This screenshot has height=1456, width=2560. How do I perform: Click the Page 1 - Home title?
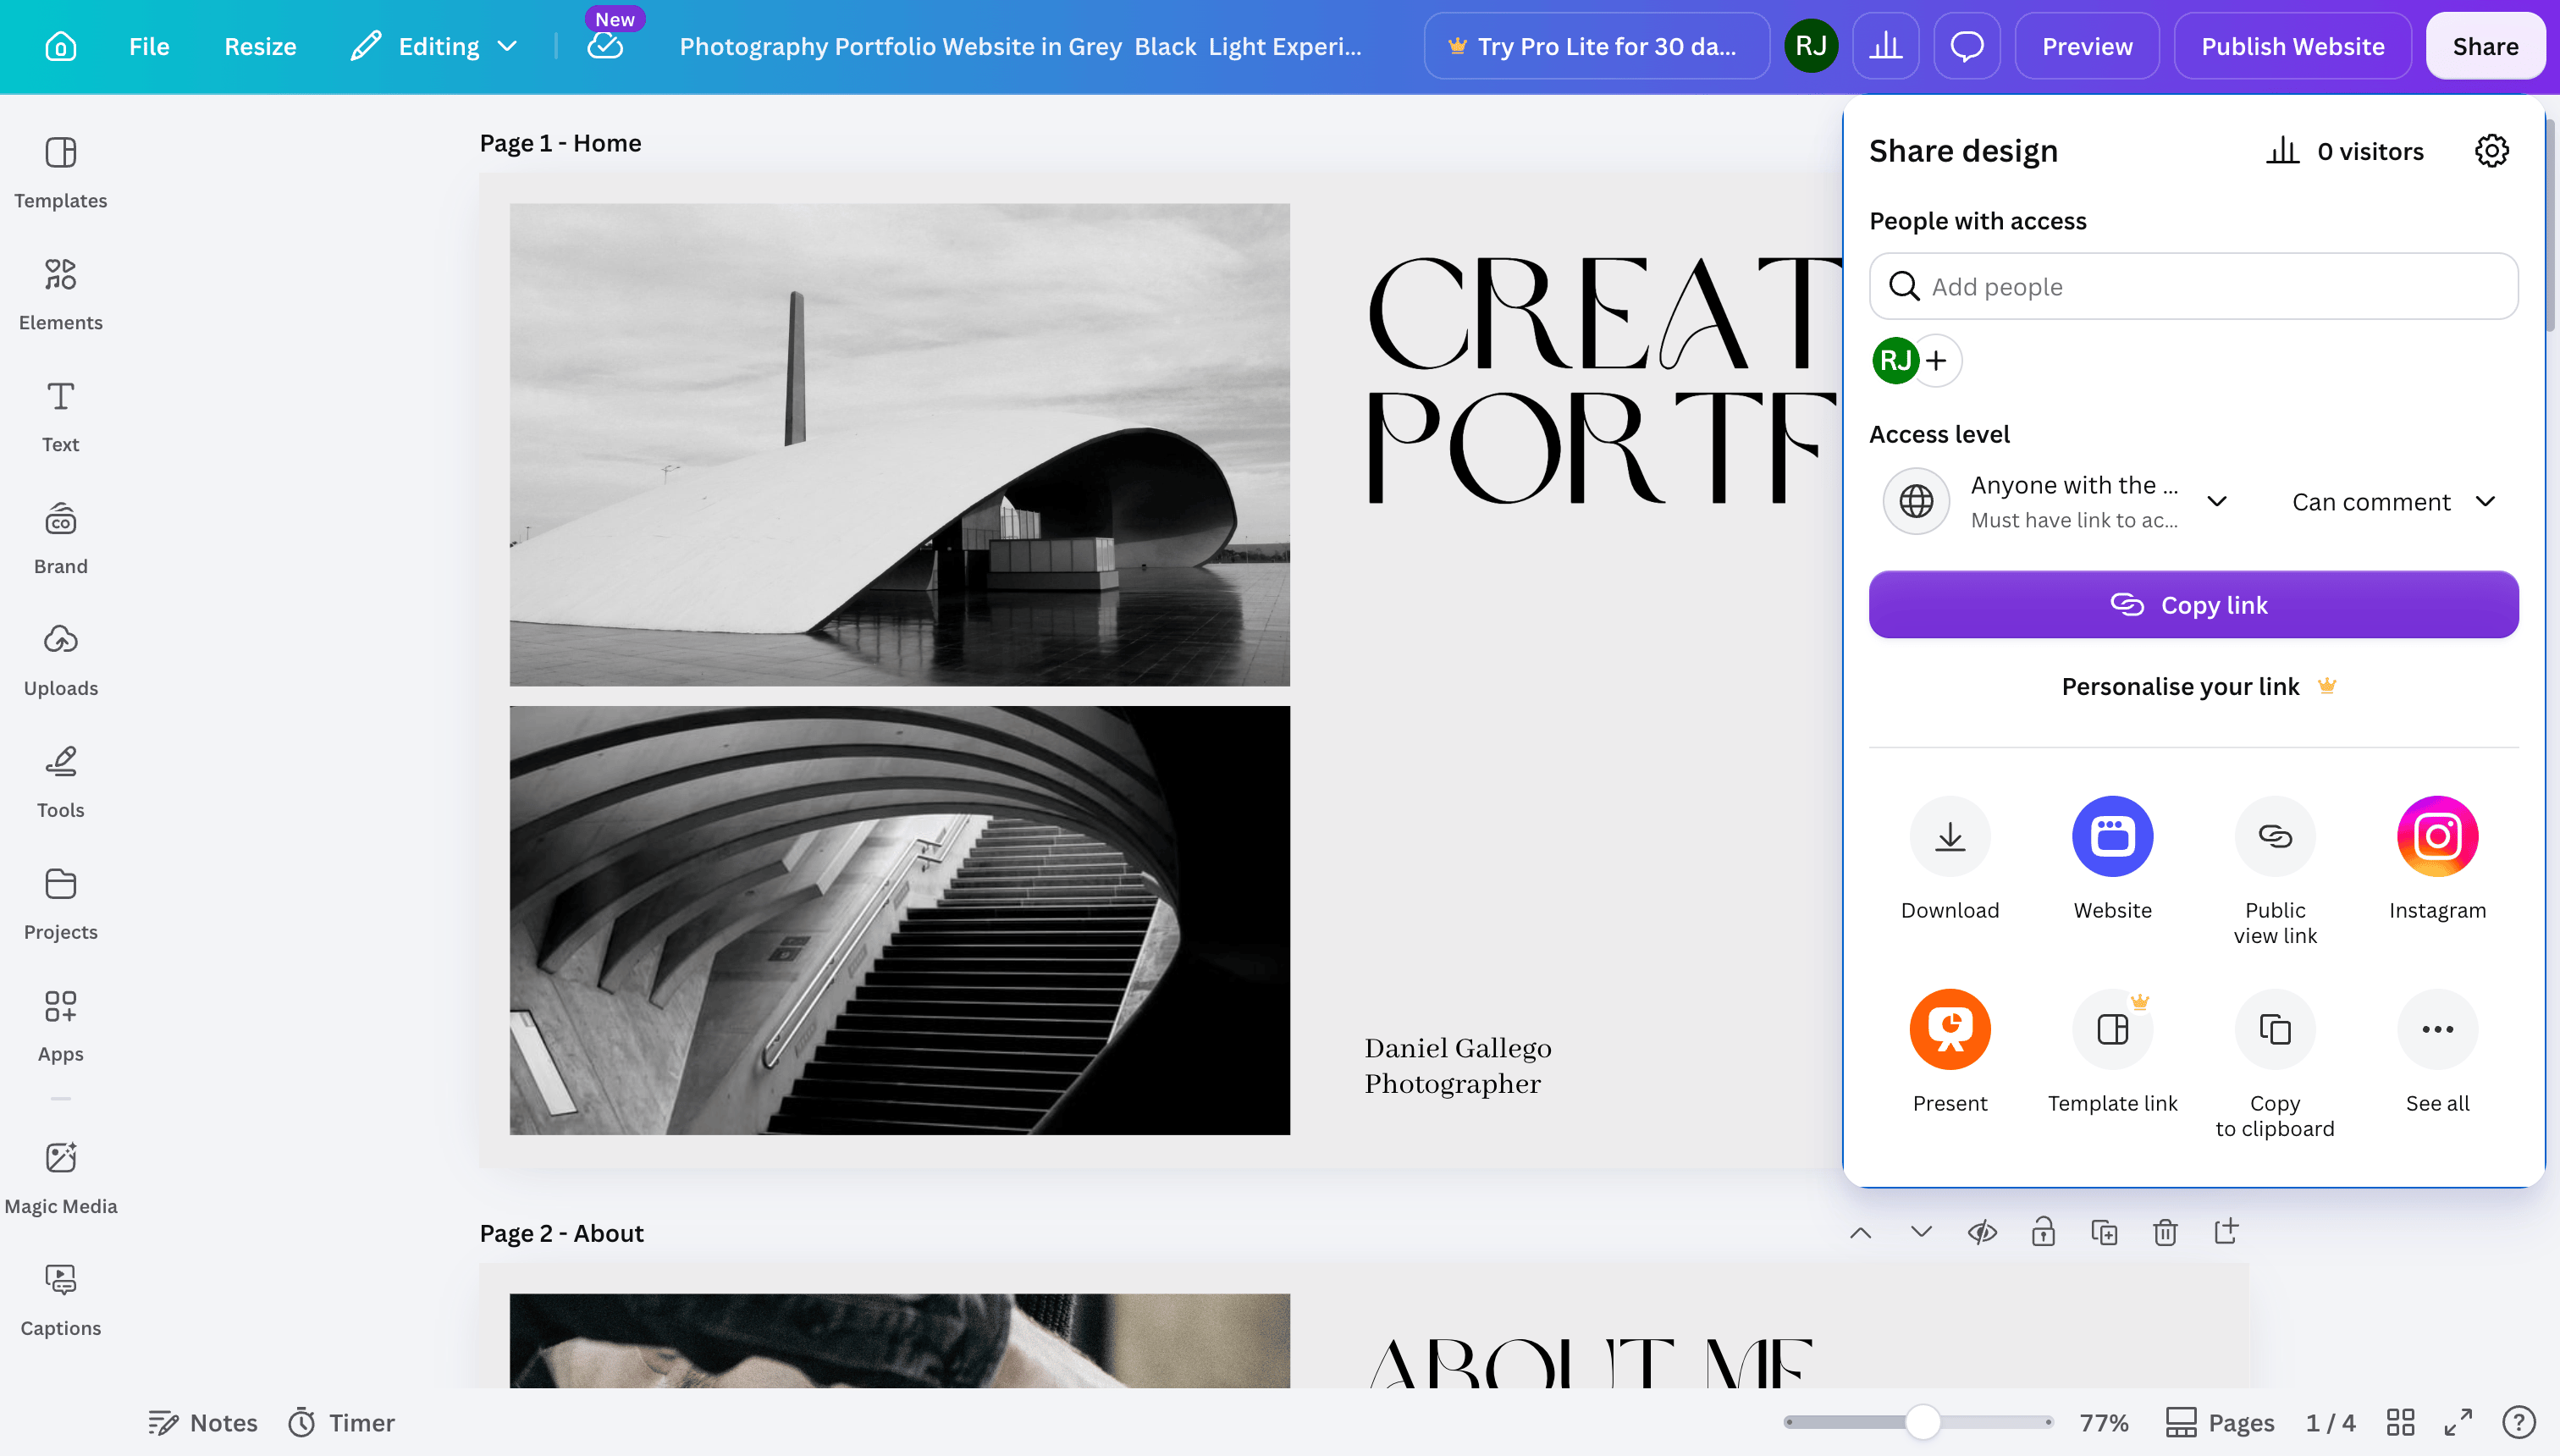point(560,143)
